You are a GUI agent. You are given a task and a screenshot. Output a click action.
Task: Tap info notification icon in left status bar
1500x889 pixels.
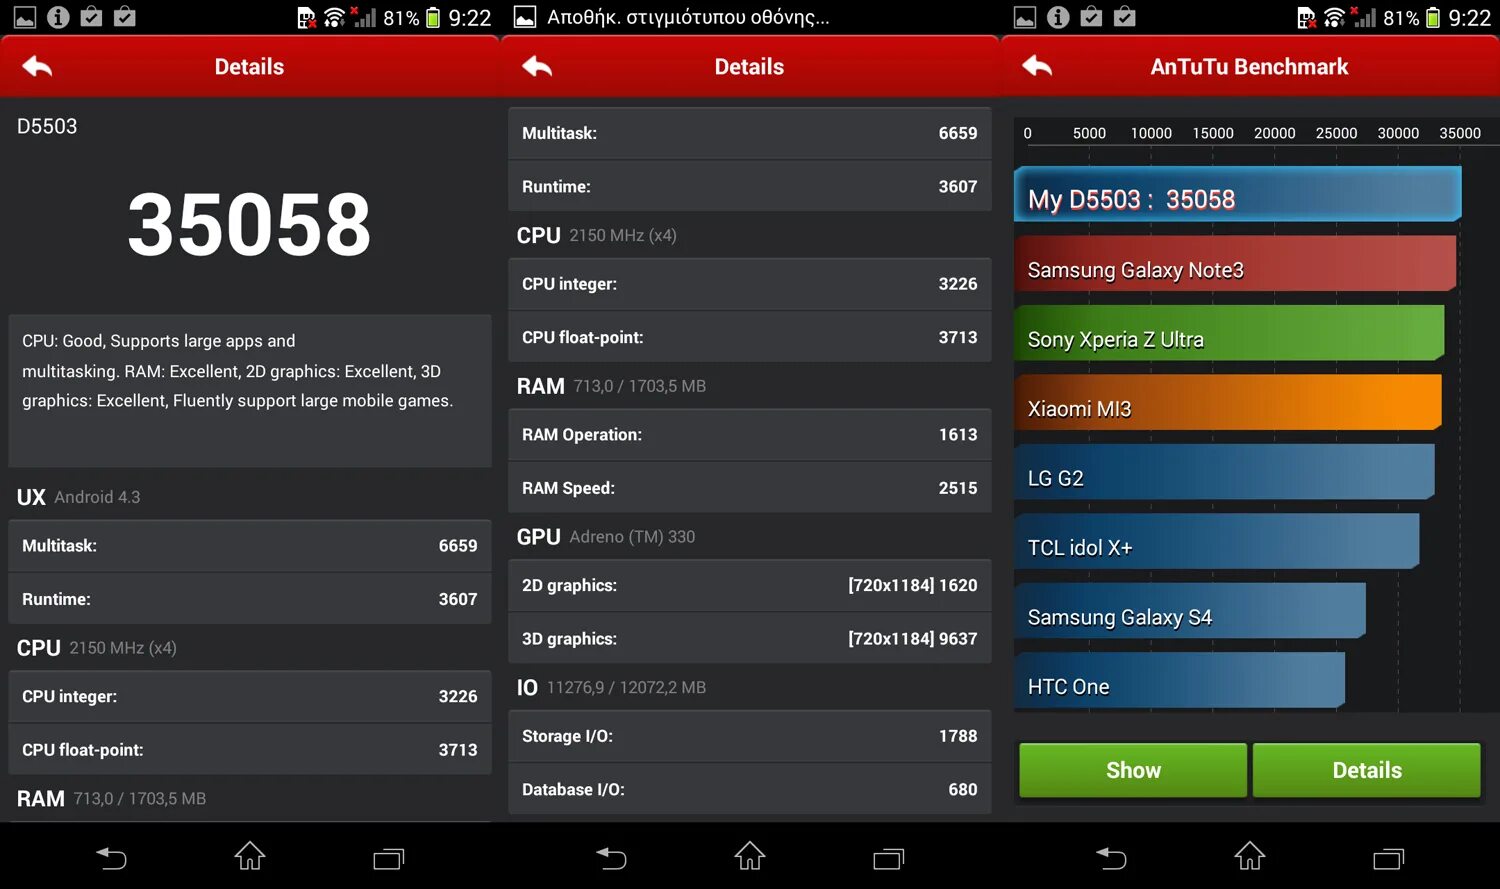pyautogui.click(x=58, y=17)
